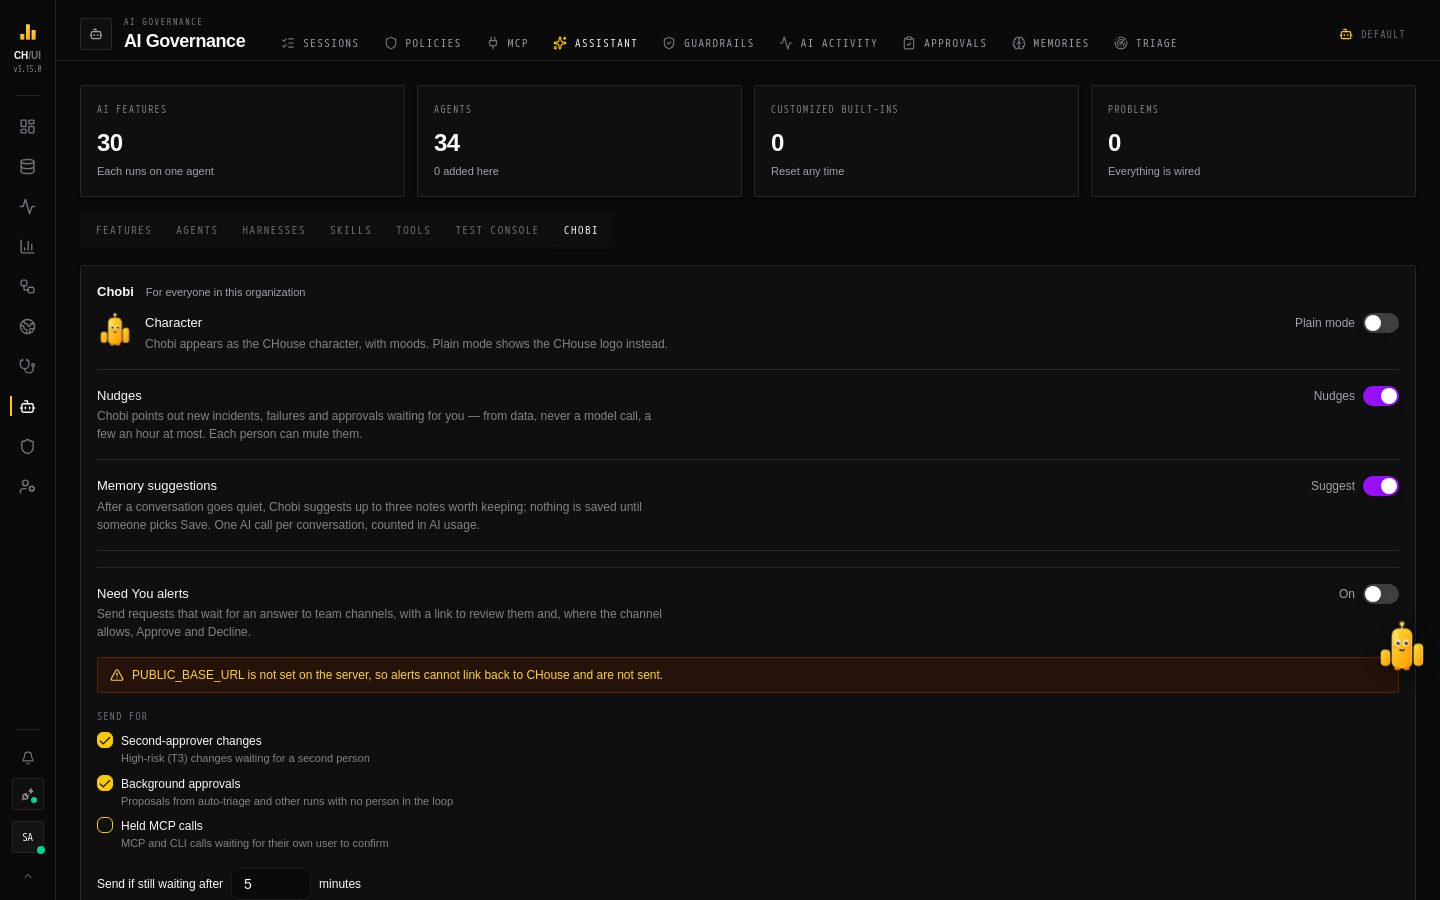This screenshot has width=1440, height=900.
Task: Open the DEFAULT selector in header
Action: (1372, 34)
